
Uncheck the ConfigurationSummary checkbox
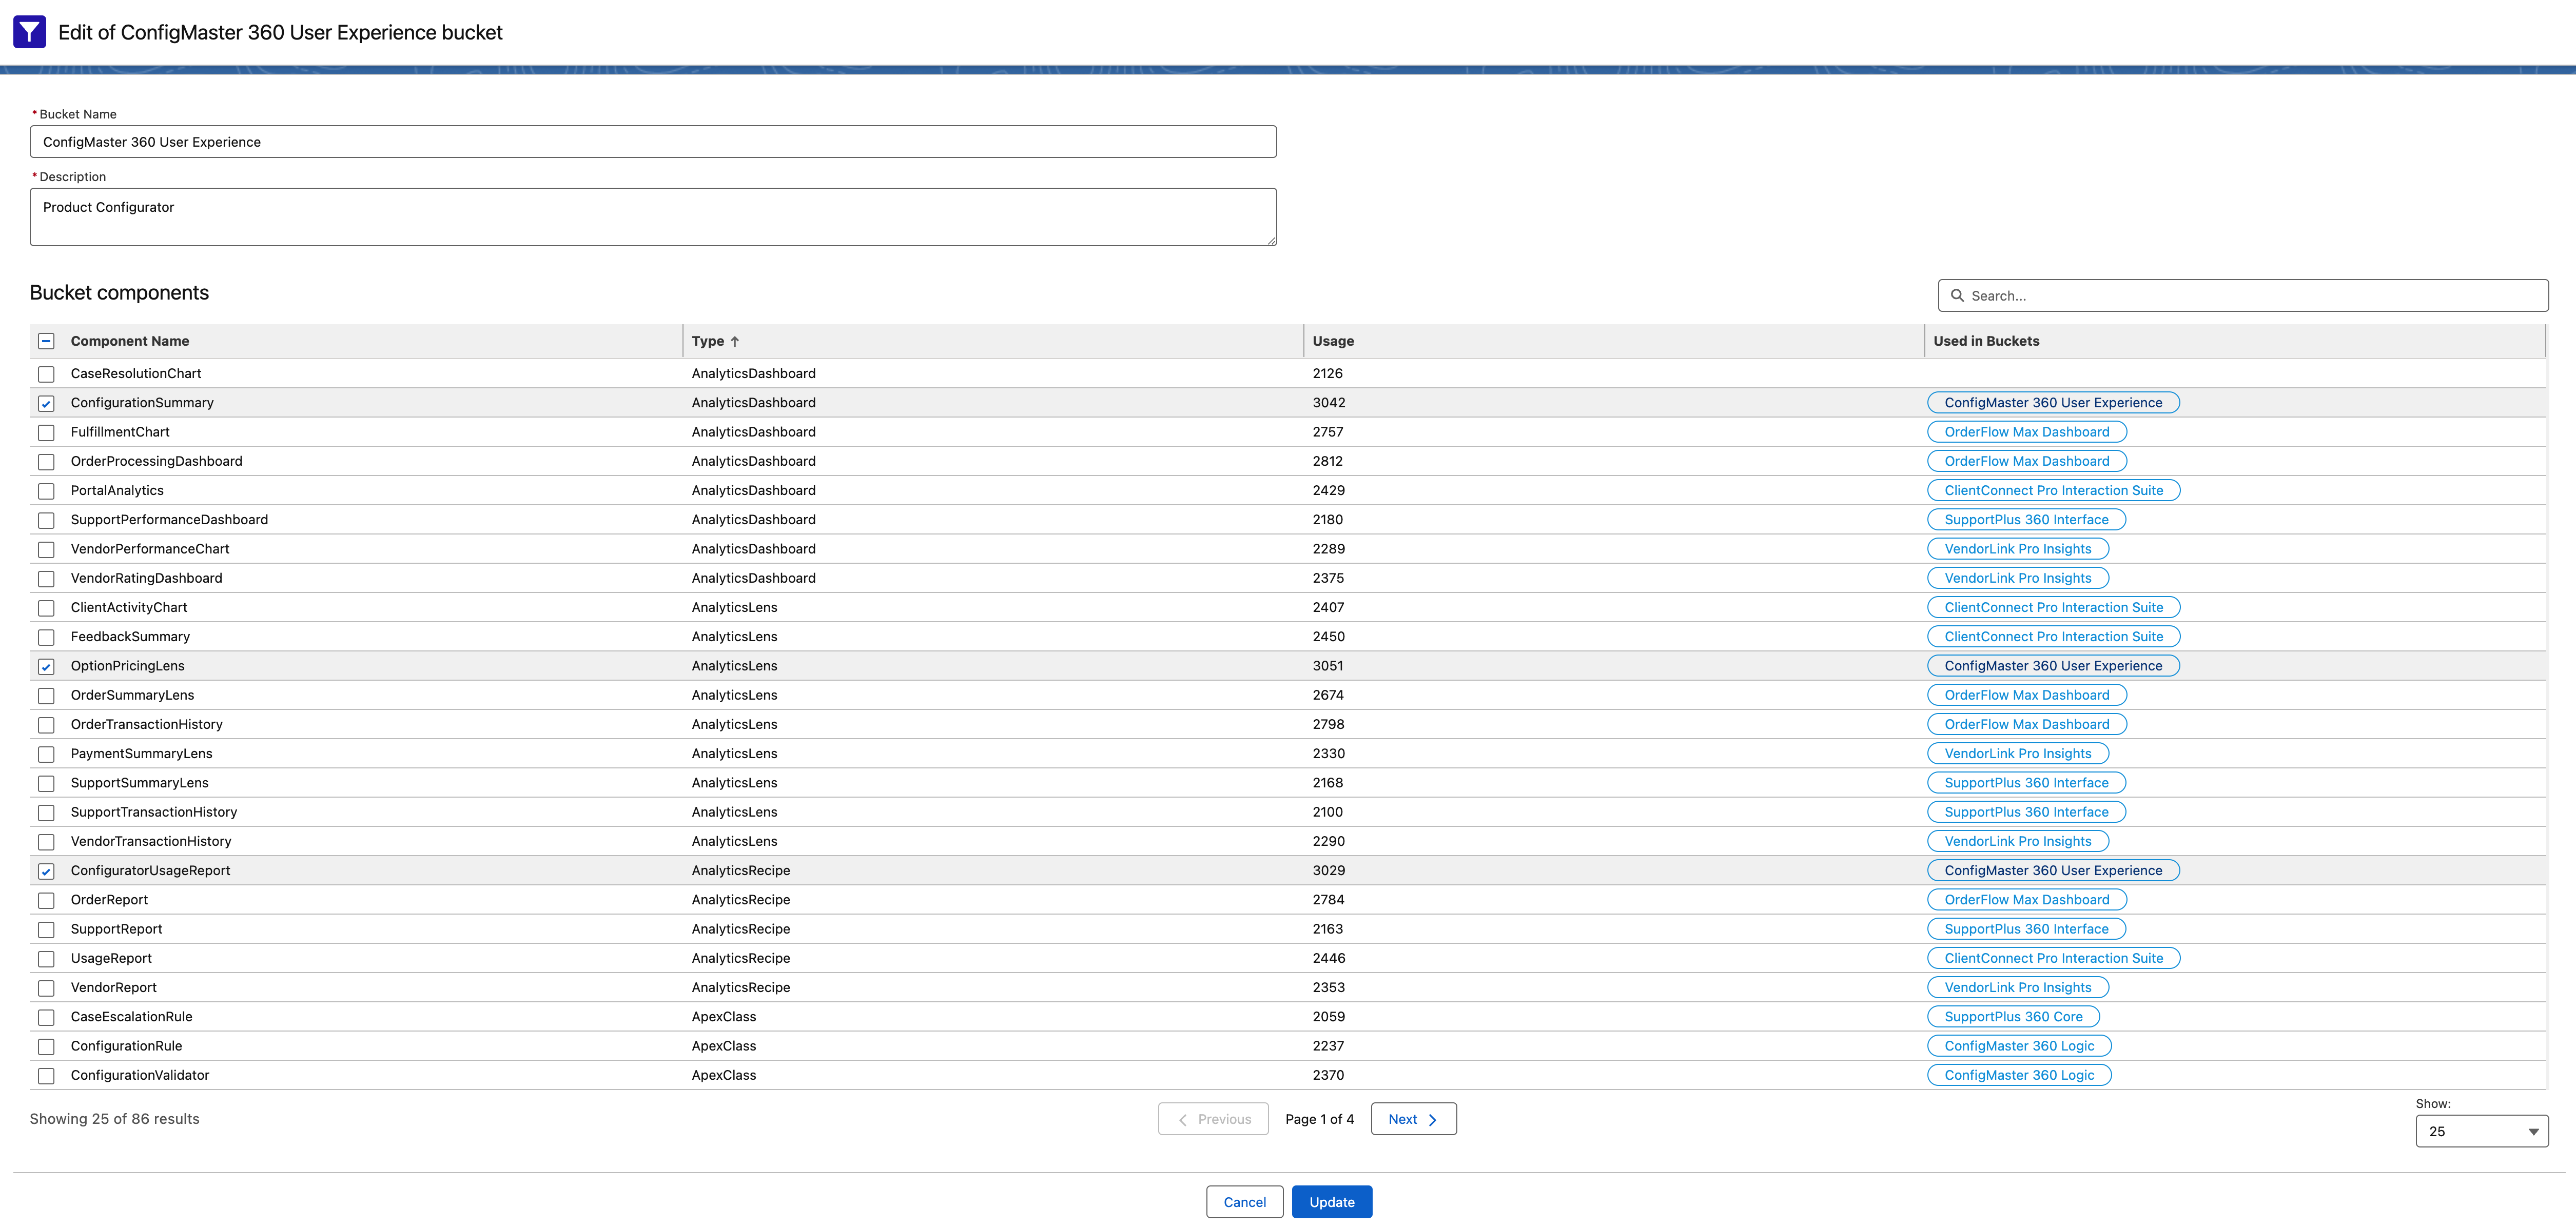point(46,403)
